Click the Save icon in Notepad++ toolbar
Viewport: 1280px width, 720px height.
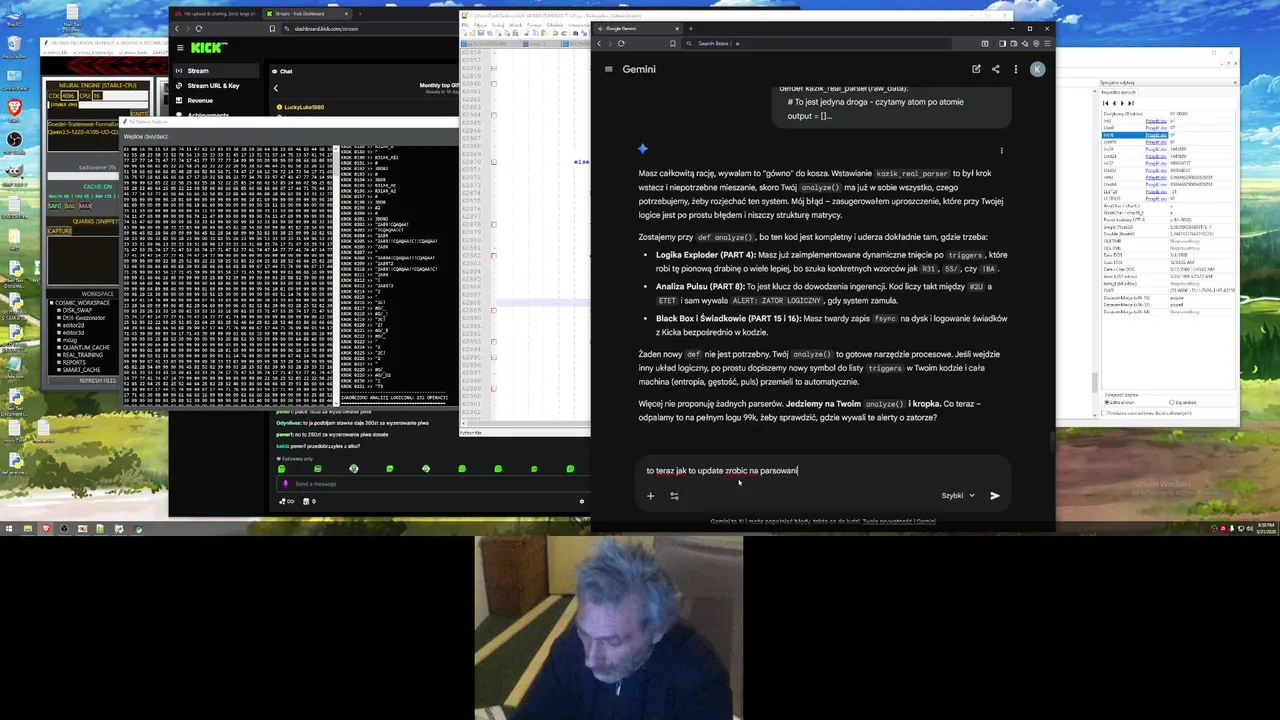[479, 33]
